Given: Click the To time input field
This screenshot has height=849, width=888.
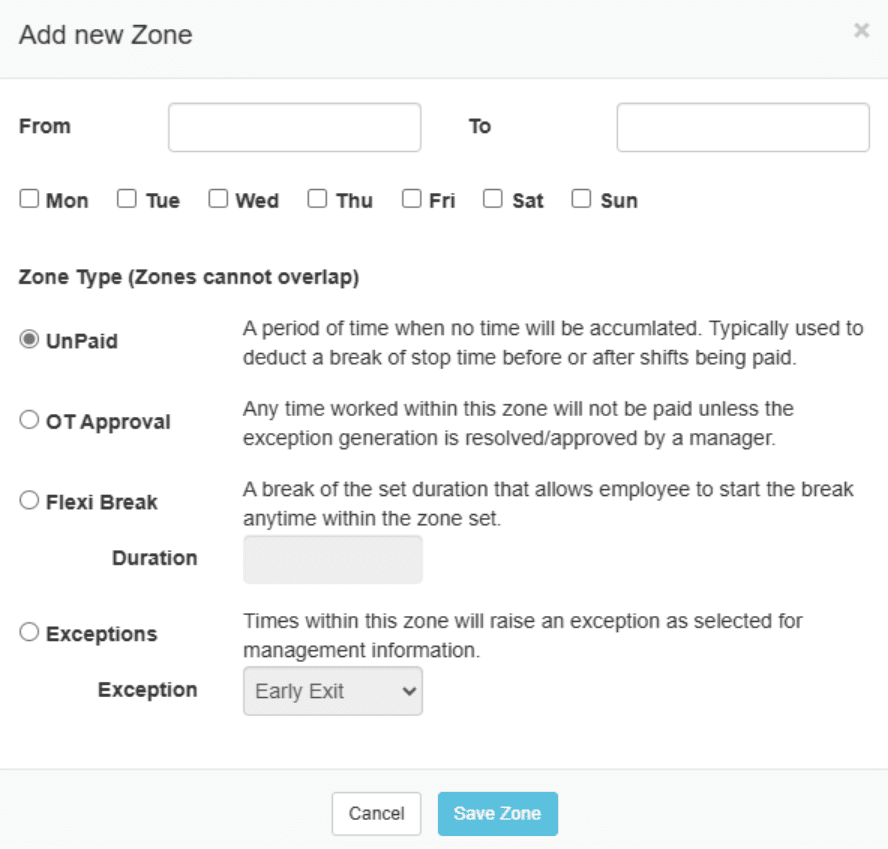Looking at the screenshot, I should tap(742, 127).
